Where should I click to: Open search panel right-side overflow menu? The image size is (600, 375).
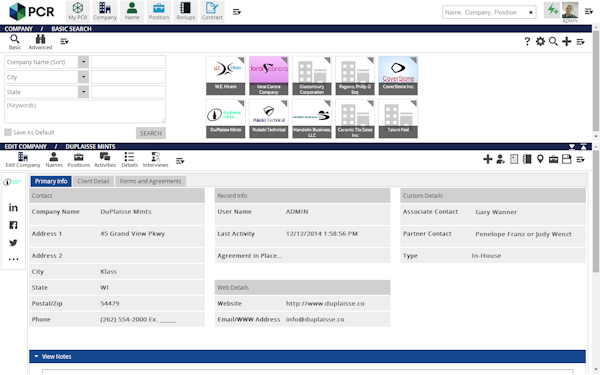coord(580,42)
